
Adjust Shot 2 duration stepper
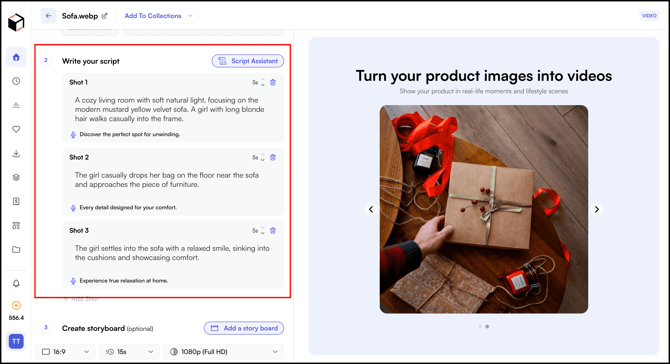click(x=262, y=158)
